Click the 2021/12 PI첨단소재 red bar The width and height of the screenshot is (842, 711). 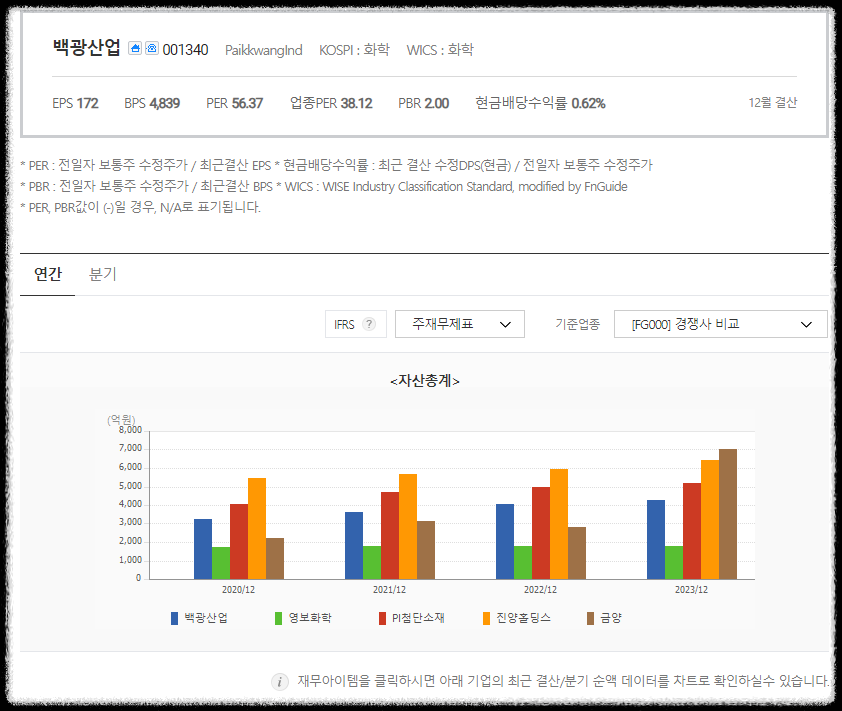click(390, 535)
